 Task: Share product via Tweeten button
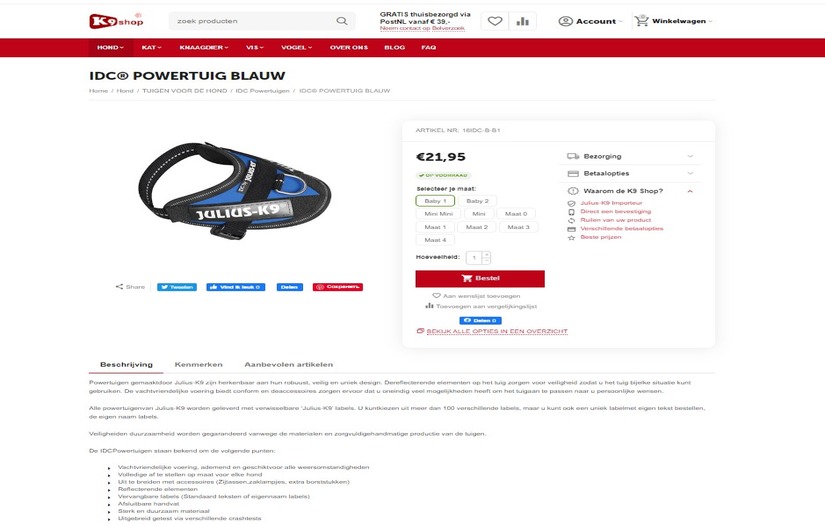pyautogui.click(x=177, y=287)
